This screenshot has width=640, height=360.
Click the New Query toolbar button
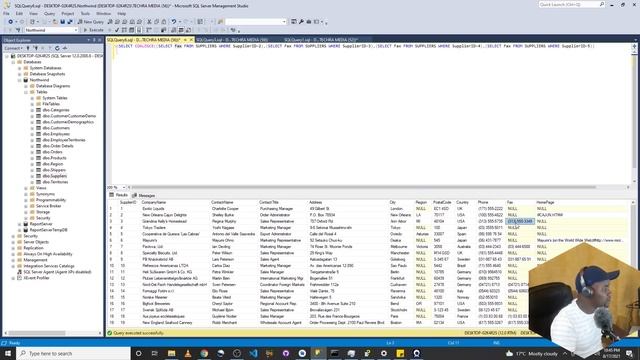pos(91,22)
